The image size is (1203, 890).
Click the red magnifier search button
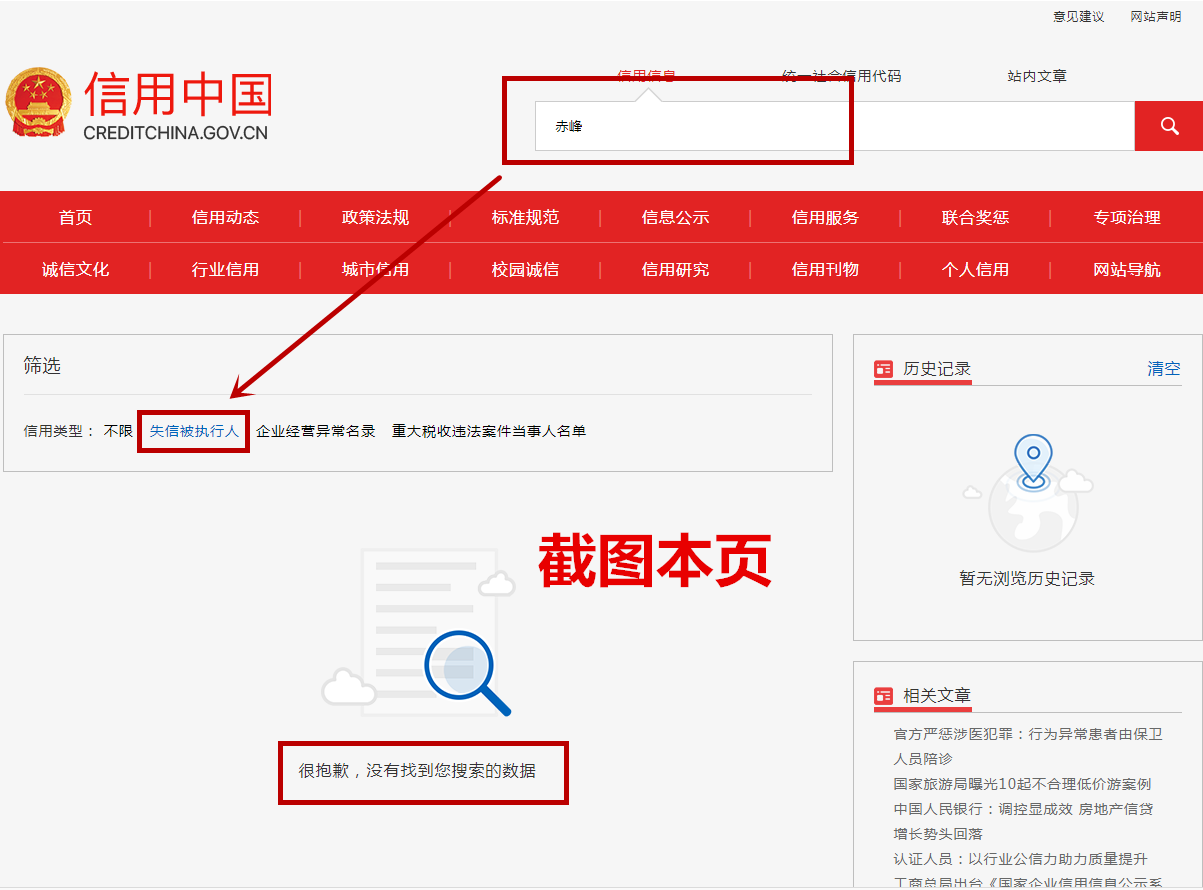[x=1168, y=126]
